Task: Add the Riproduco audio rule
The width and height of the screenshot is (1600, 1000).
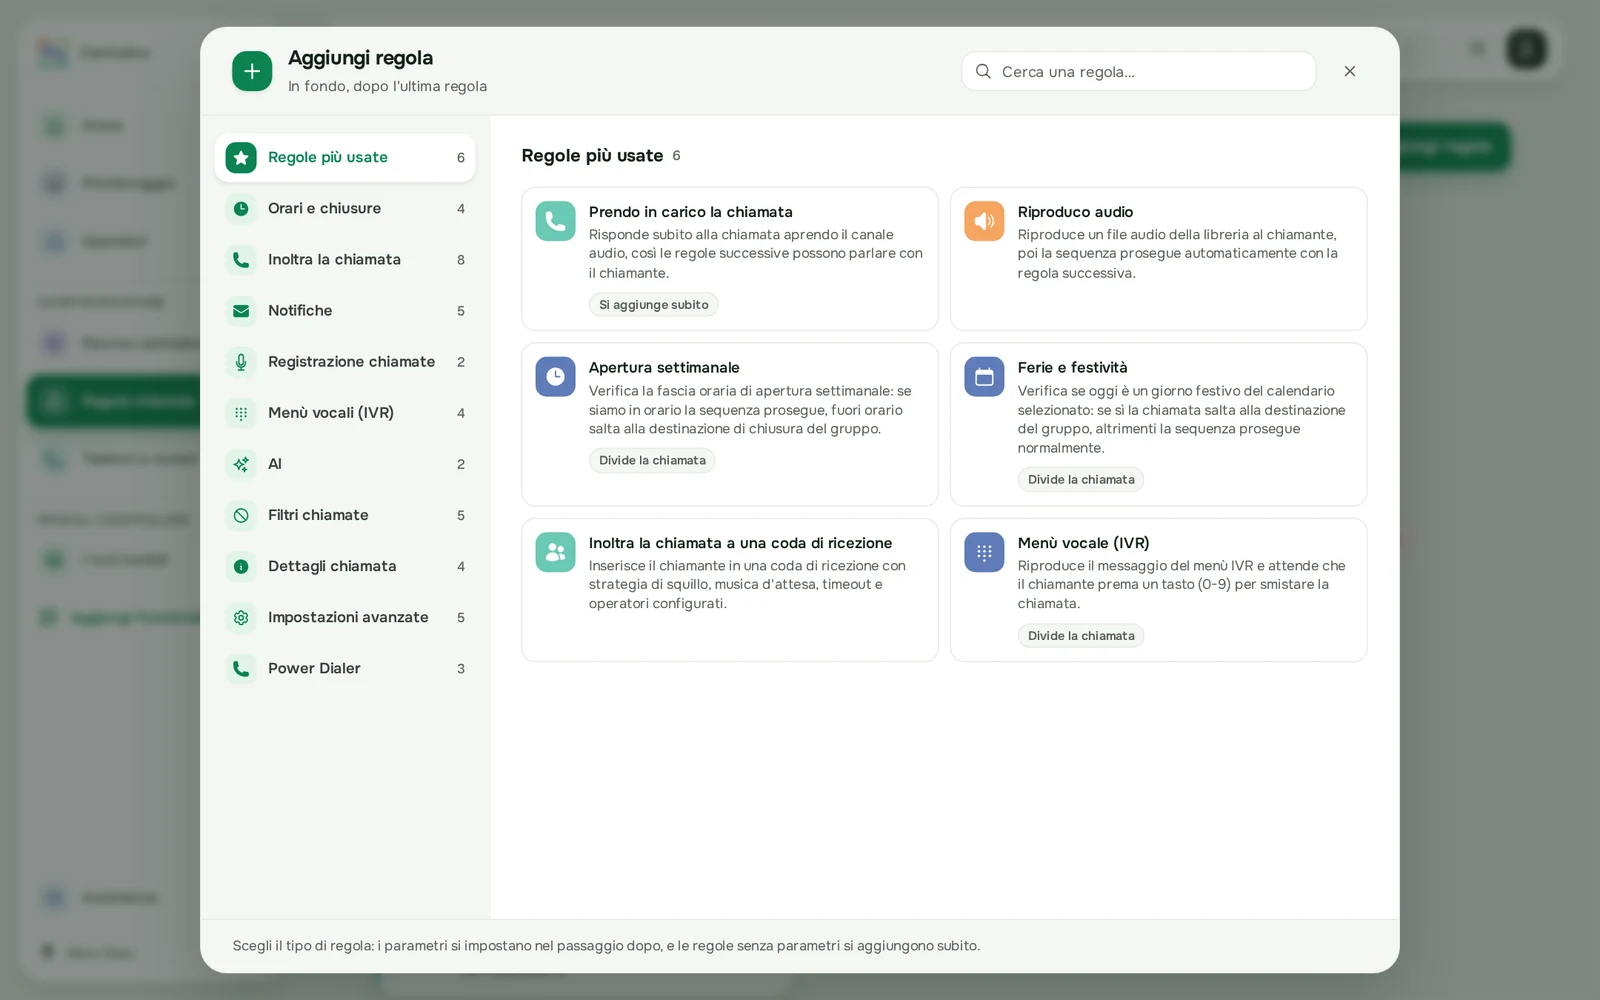Action: click(x=1158, y=259)
